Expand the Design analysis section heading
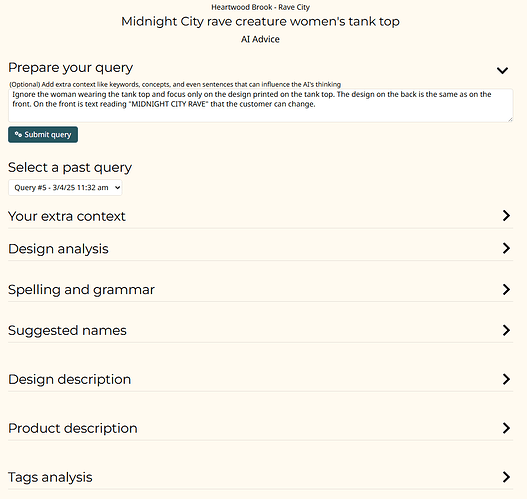 click(58, 249)
